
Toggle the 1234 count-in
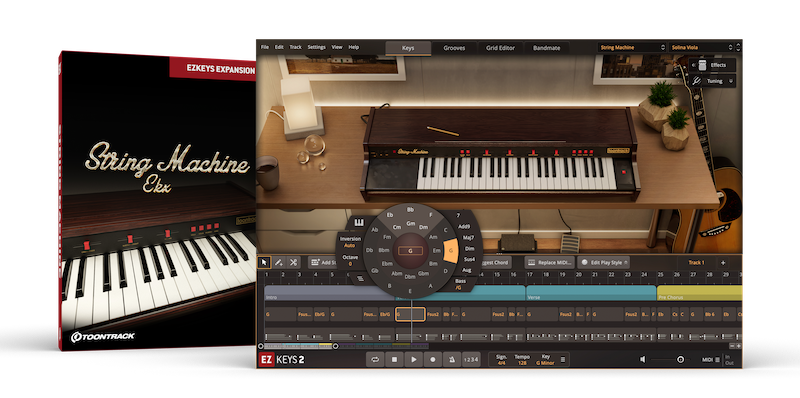click(471, 359)
